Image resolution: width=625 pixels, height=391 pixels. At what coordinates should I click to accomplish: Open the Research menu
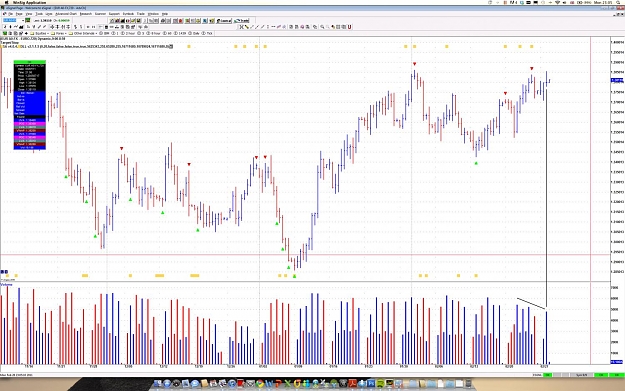pos(86,14)
